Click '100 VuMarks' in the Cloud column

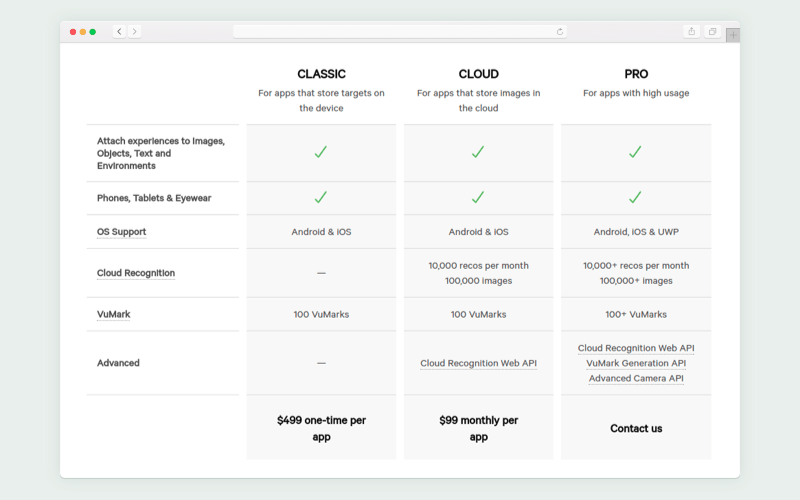(x=479, y=314)
